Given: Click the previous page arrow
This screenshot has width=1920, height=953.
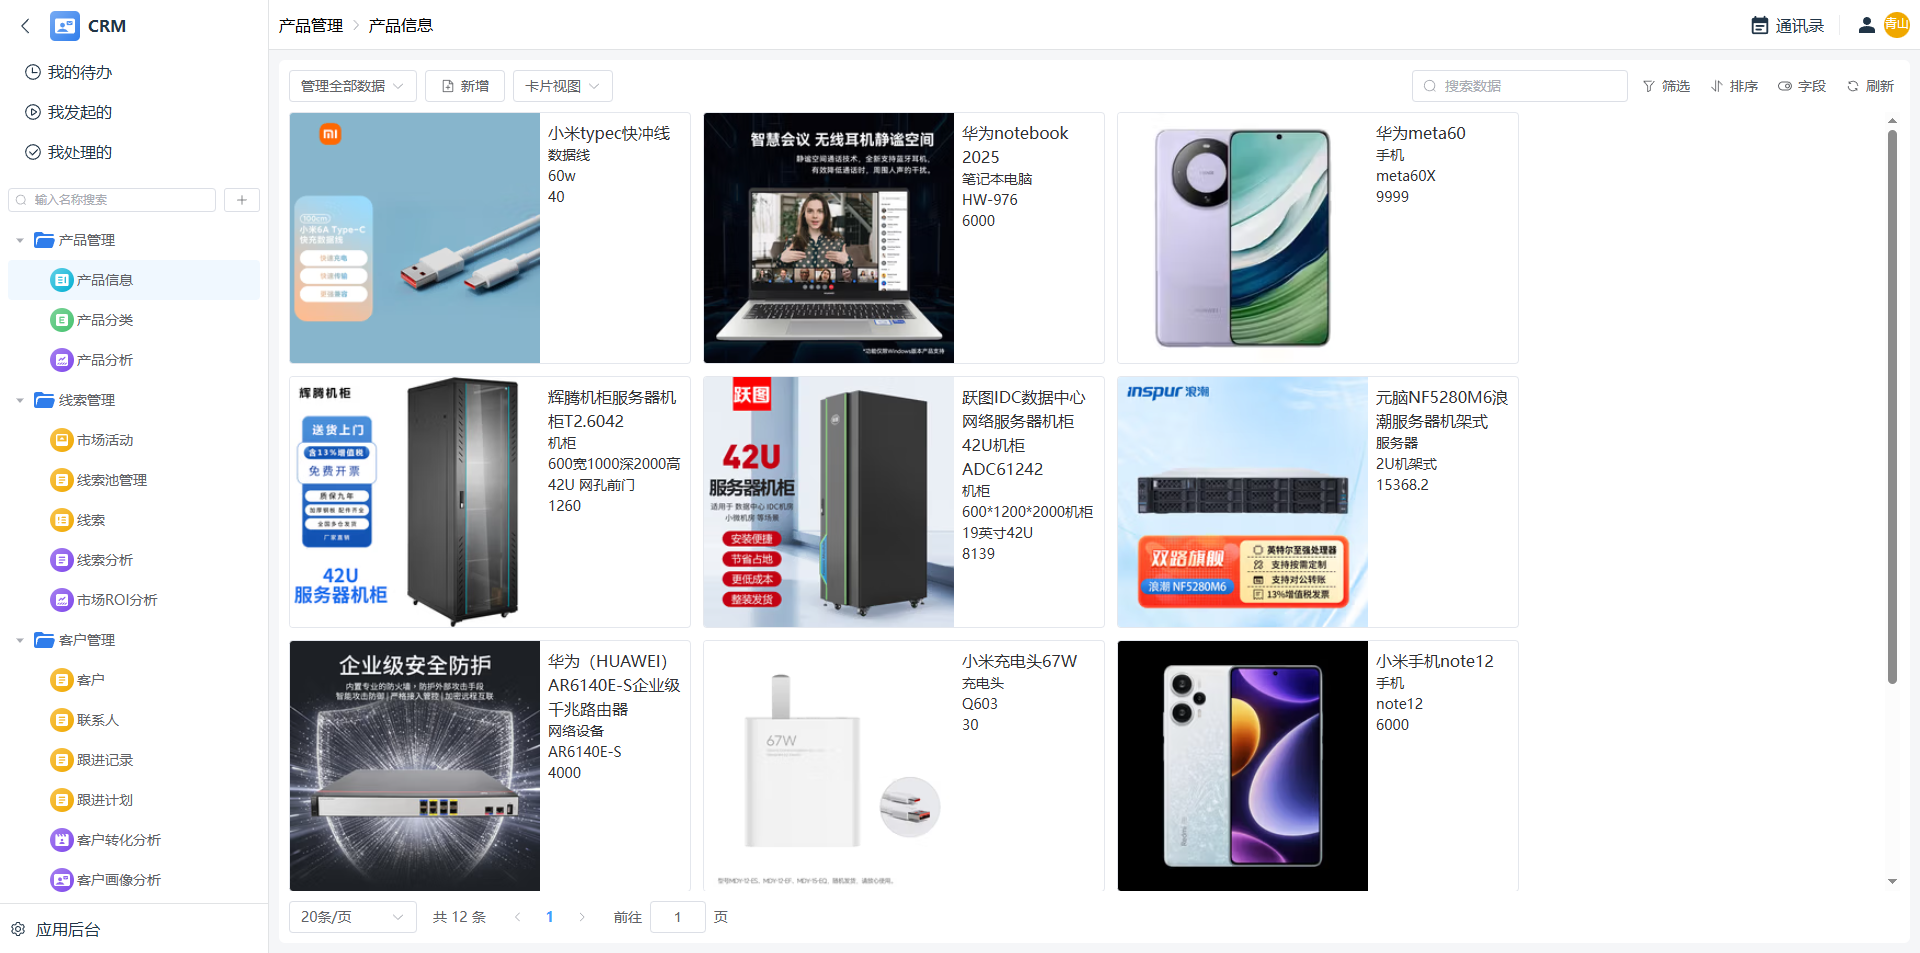Looking at the screenshot, I should click(x=517, y=917).
